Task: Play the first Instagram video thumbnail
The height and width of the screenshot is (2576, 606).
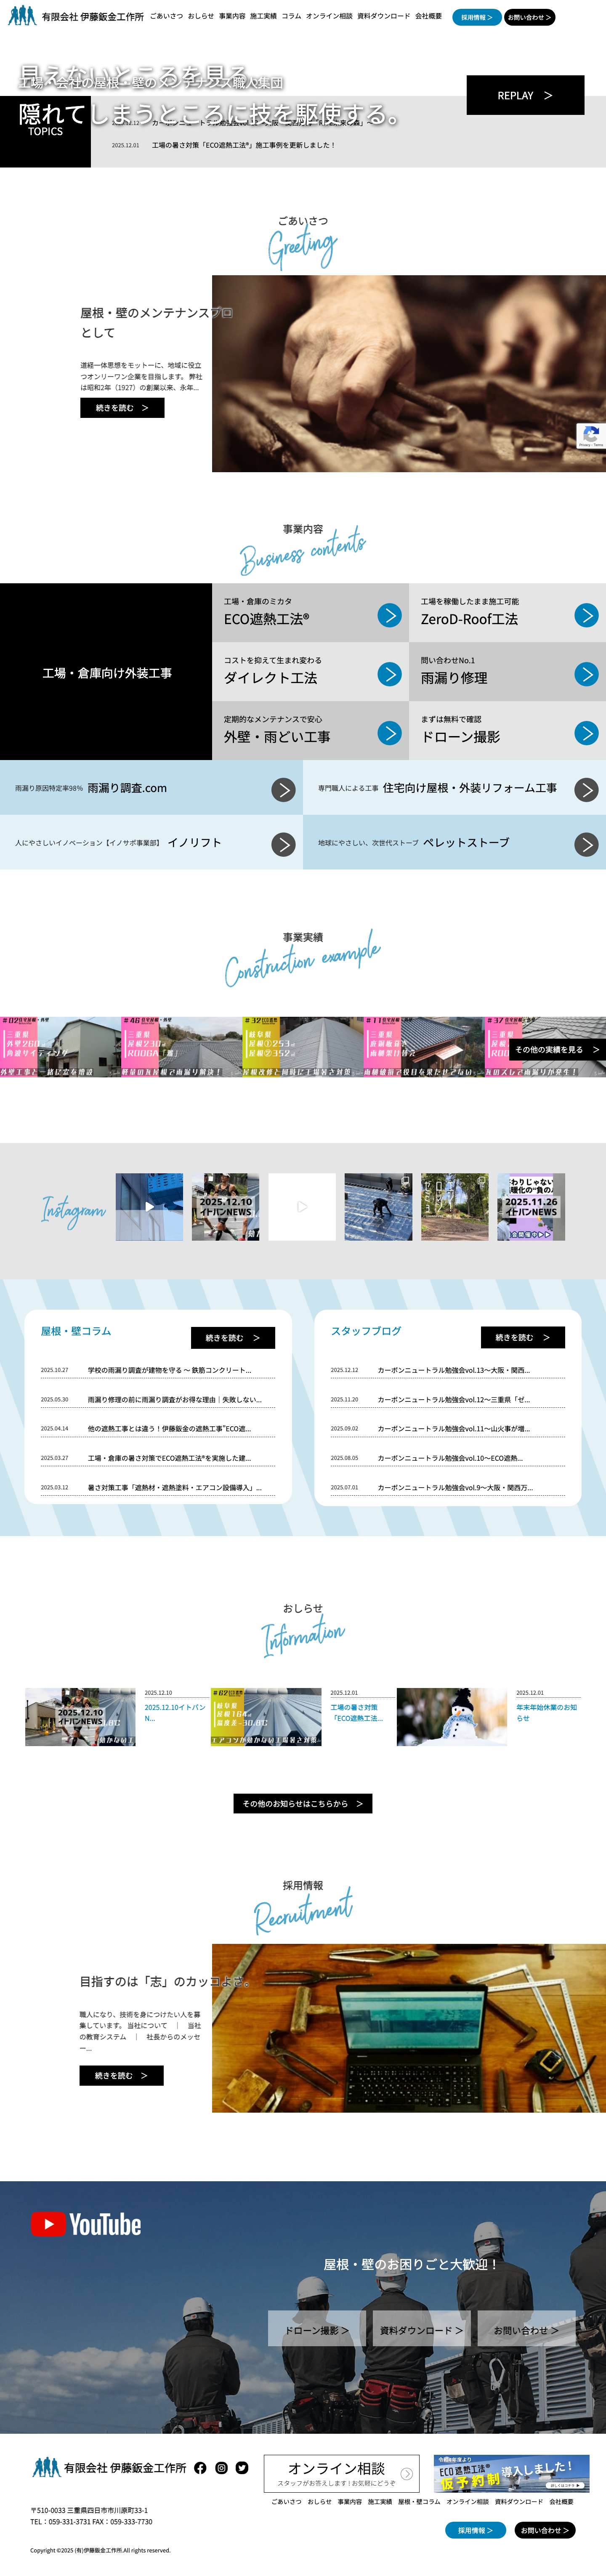Action: click(149, 1207)
